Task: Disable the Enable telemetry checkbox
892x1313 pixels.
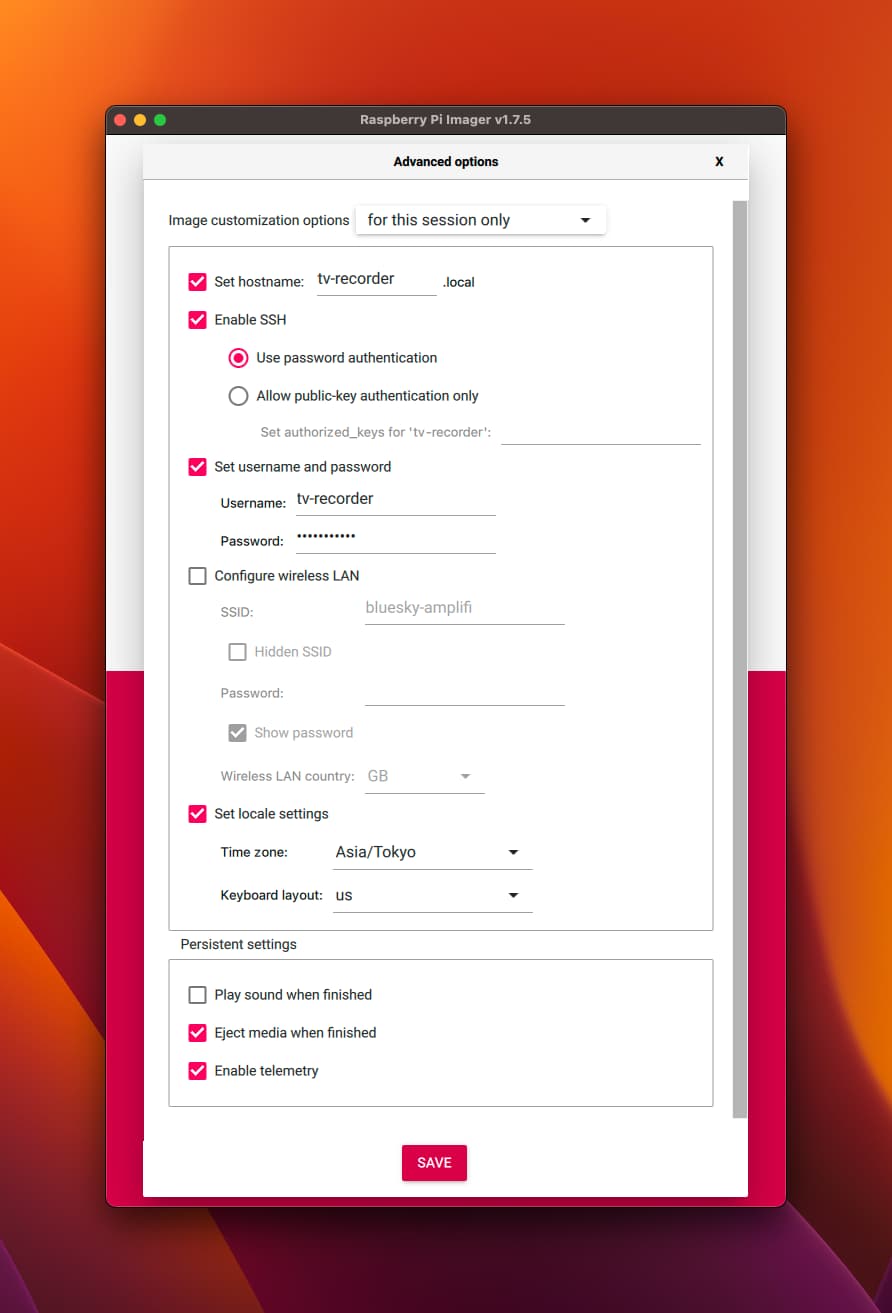Action: click(x=198, y=1071)
